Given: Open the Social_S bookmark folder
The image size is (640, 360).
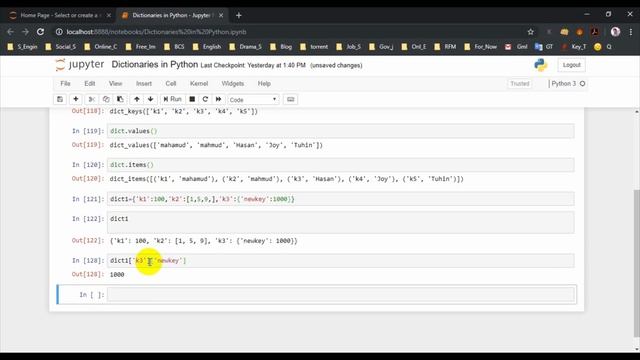Looking at the screenshot, I should 60,47.
